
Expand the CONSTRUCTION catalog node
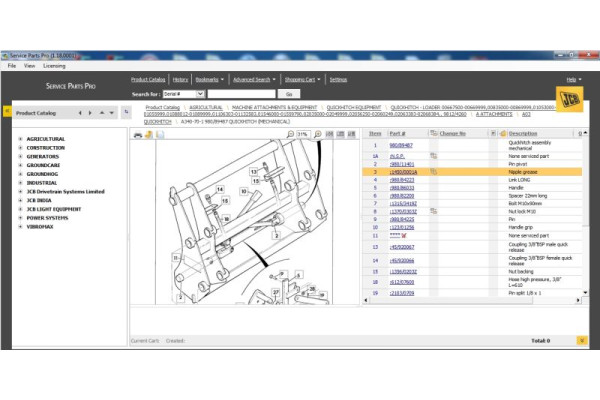click(x=20, y=148)
